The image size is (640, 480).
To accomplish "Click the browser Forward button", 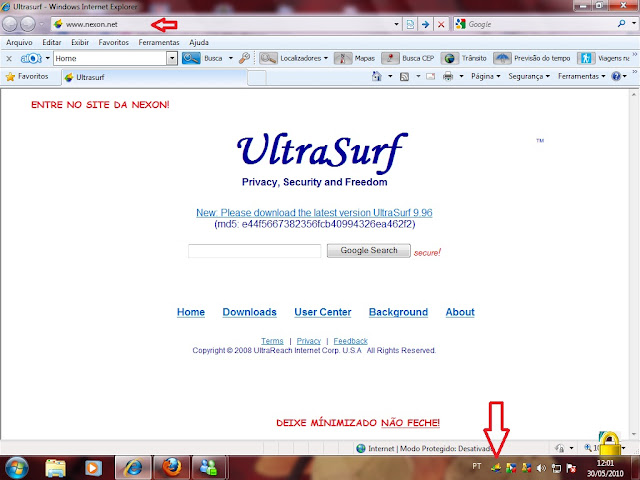I will [x=28, y=24].
